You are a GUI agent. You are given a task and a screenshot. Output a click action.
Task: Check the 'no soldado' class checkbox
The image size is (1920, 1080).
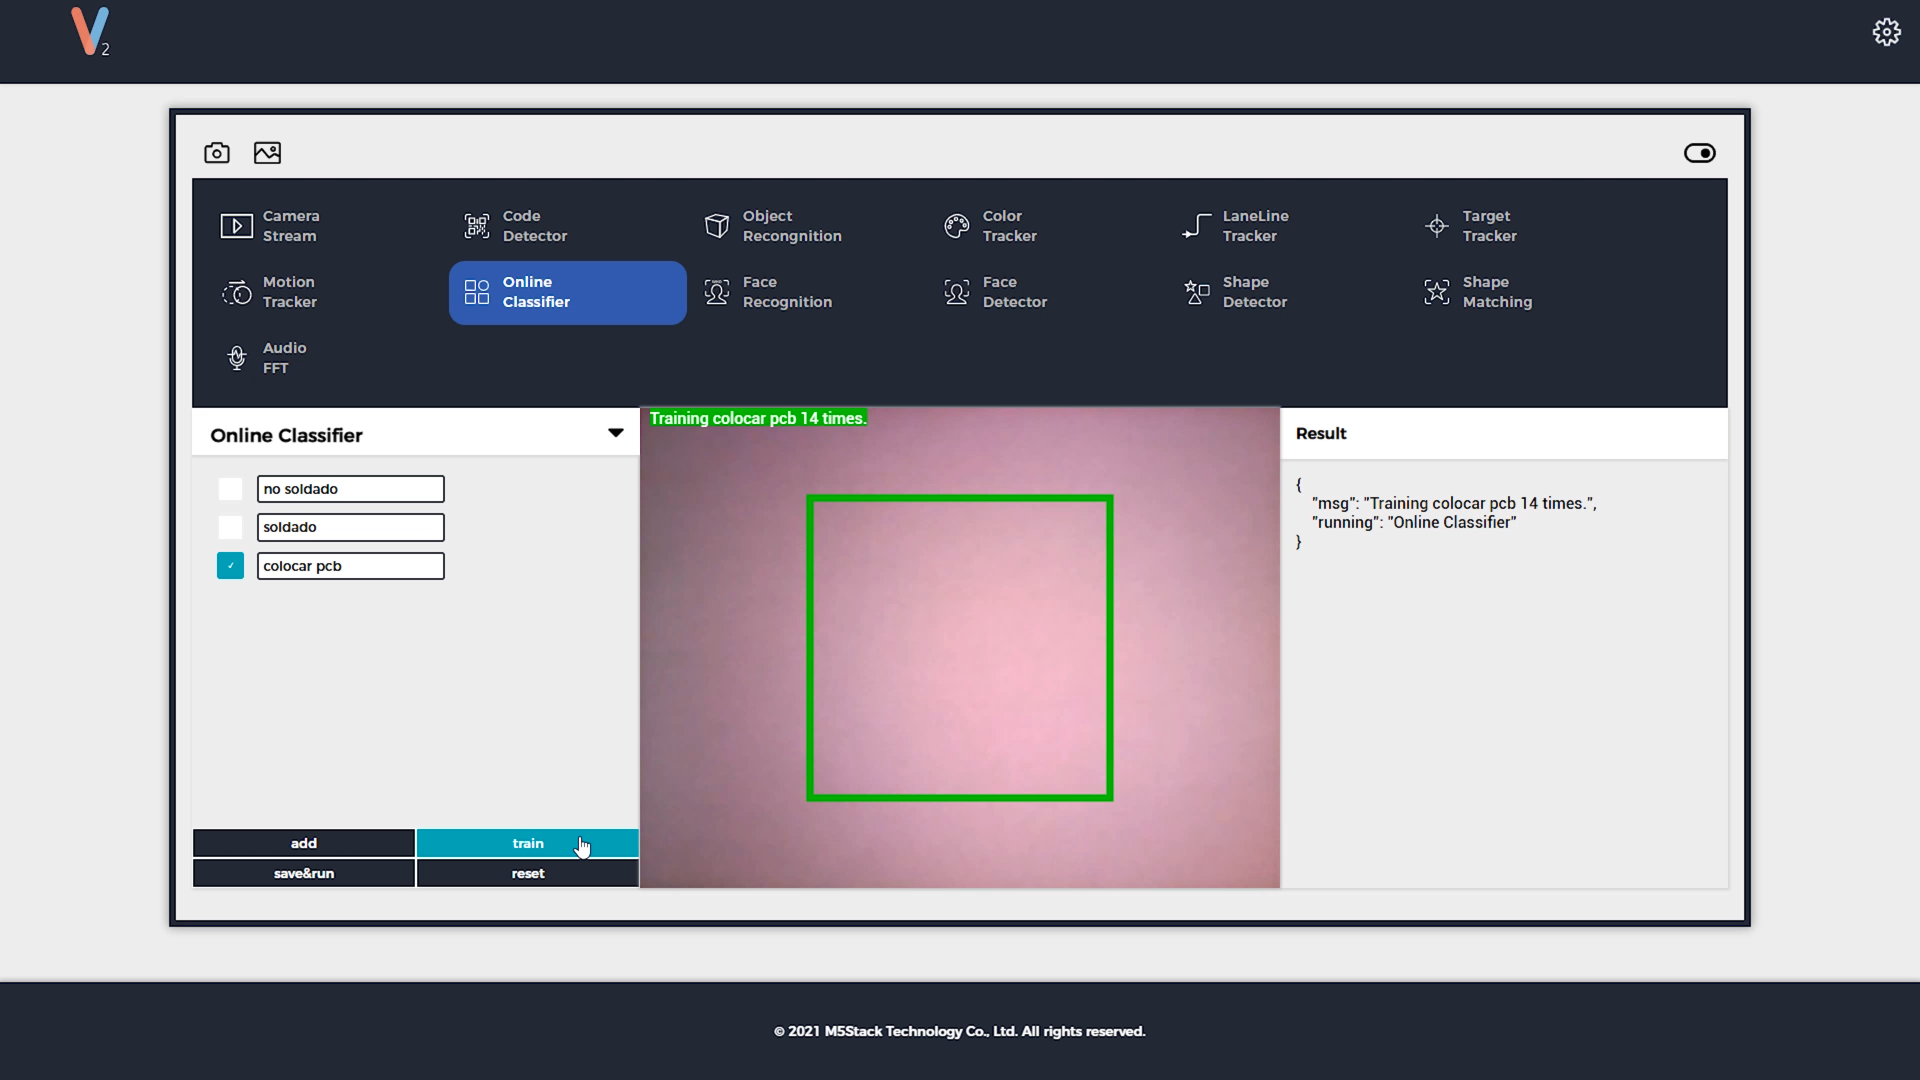(x=231, y=489)
